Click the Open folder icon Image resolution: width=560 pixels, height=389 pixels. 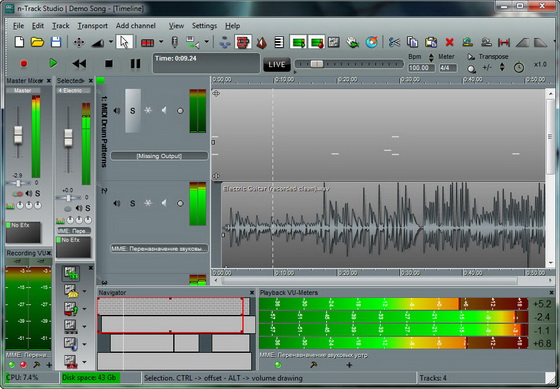pyautogui.click(x=37, y=42)
